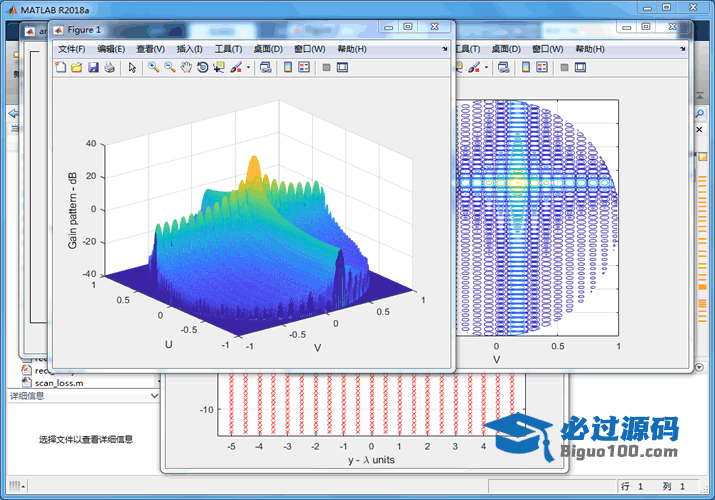Open 窗口(W) menu in Figure 1
The image size is (715, 500).
310,49
